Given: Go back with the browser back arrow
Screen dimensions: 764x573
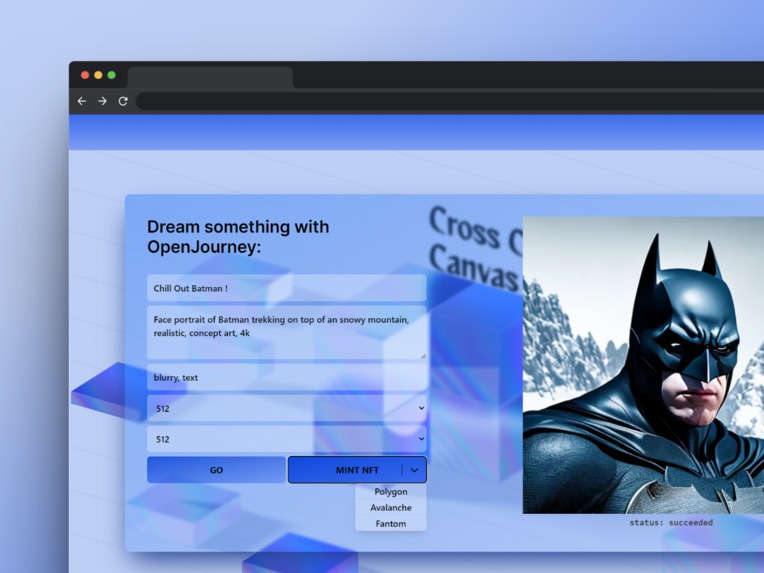Looking at the screenshot, I should (x=81, y=101).
